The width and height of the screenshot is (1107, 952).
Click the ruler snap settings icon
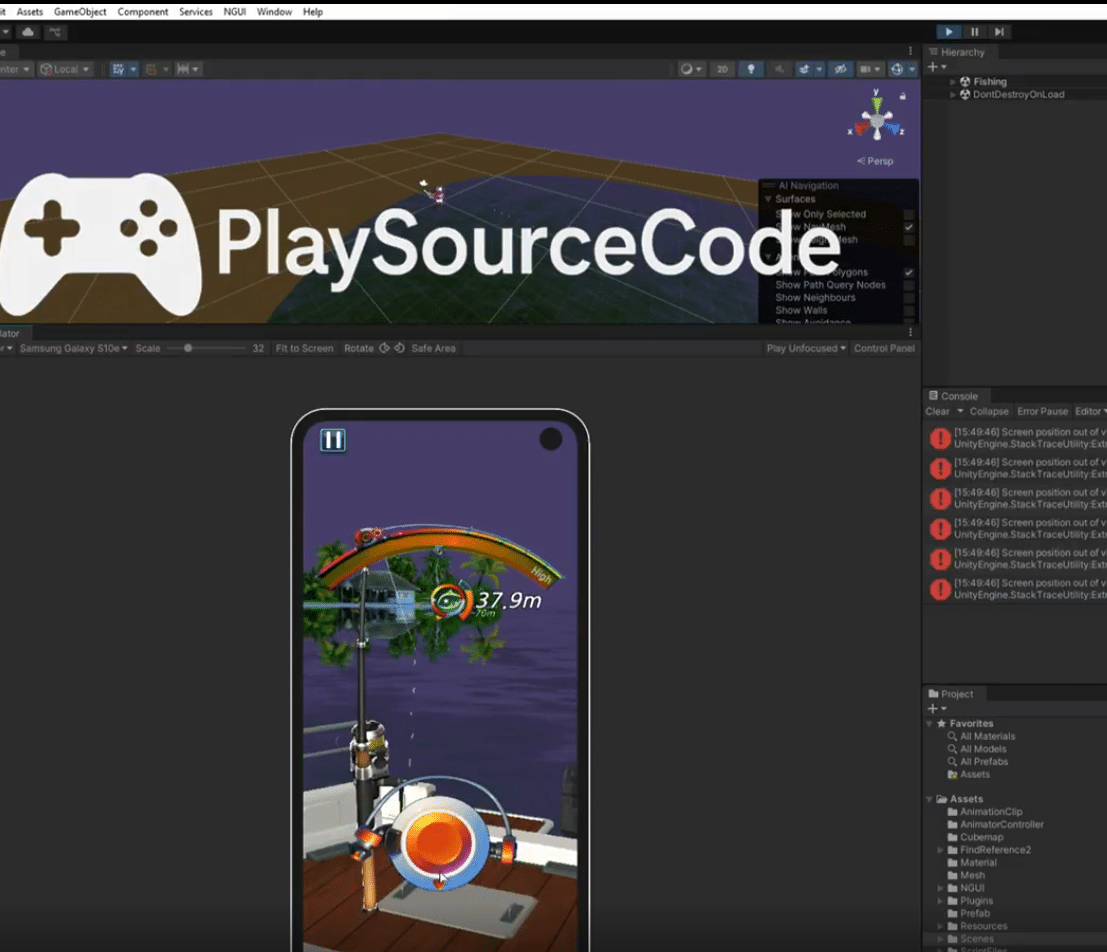tap(183, 69)
